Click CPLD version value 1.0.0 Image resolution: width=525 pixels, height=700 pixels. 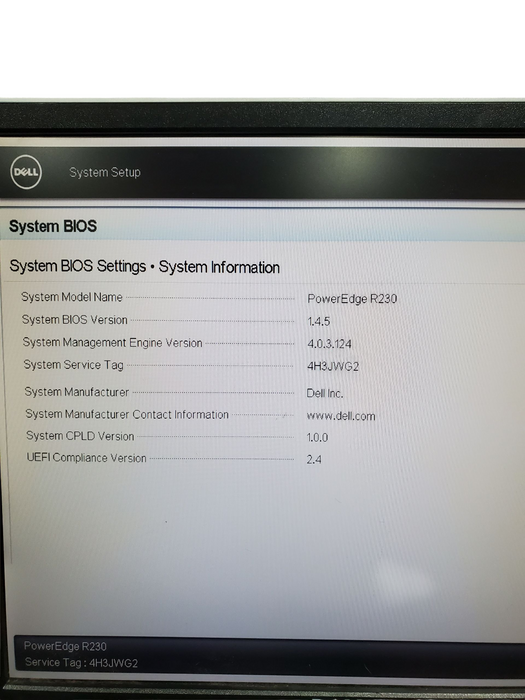317,438
